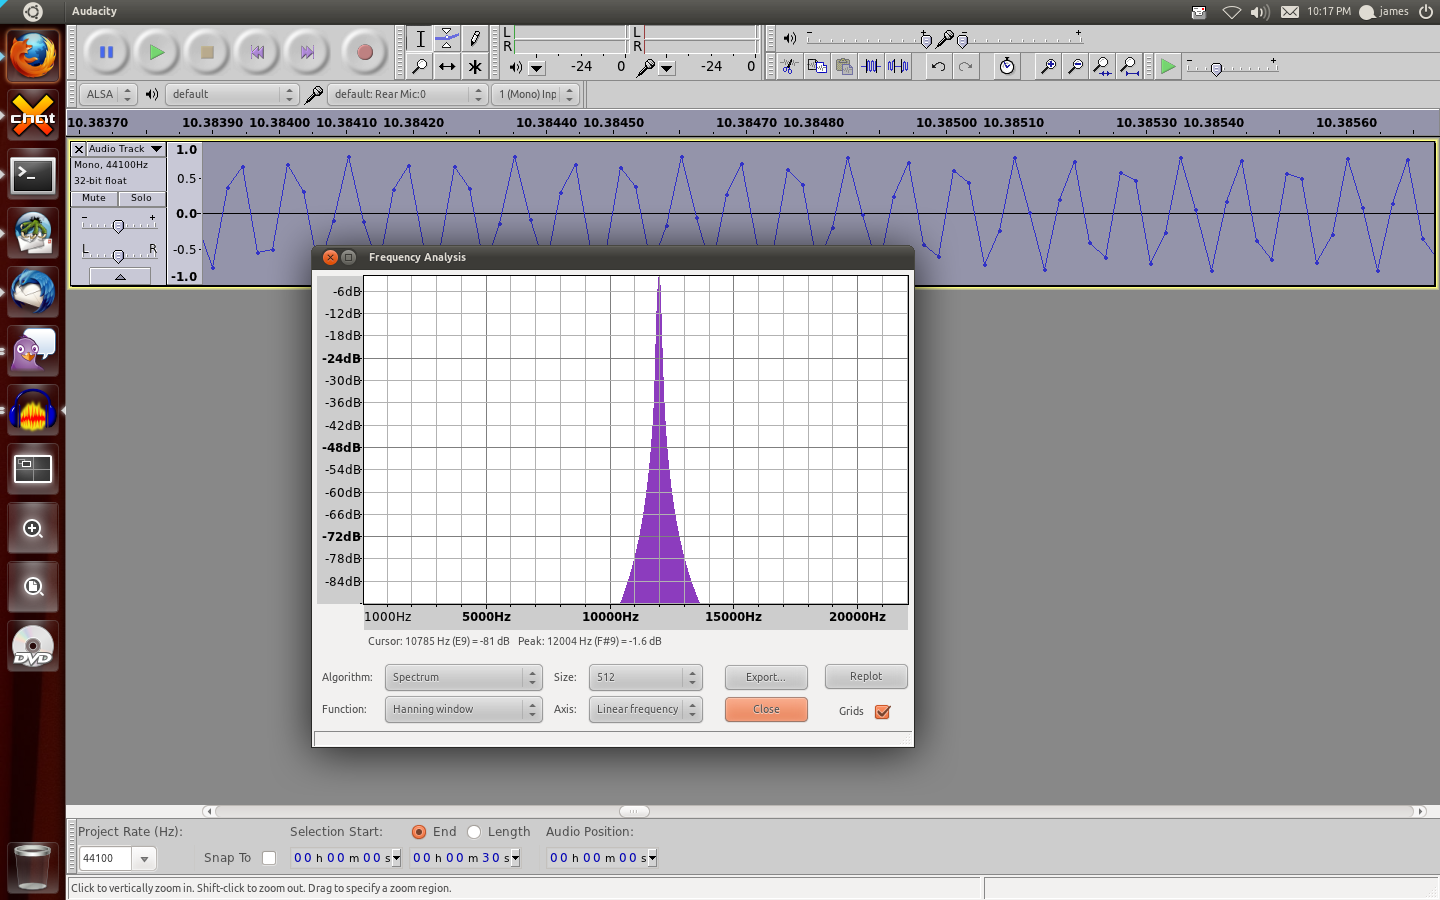The image size is (1440, 900).
Task: Click the Export... button
Action: point(766,677)
